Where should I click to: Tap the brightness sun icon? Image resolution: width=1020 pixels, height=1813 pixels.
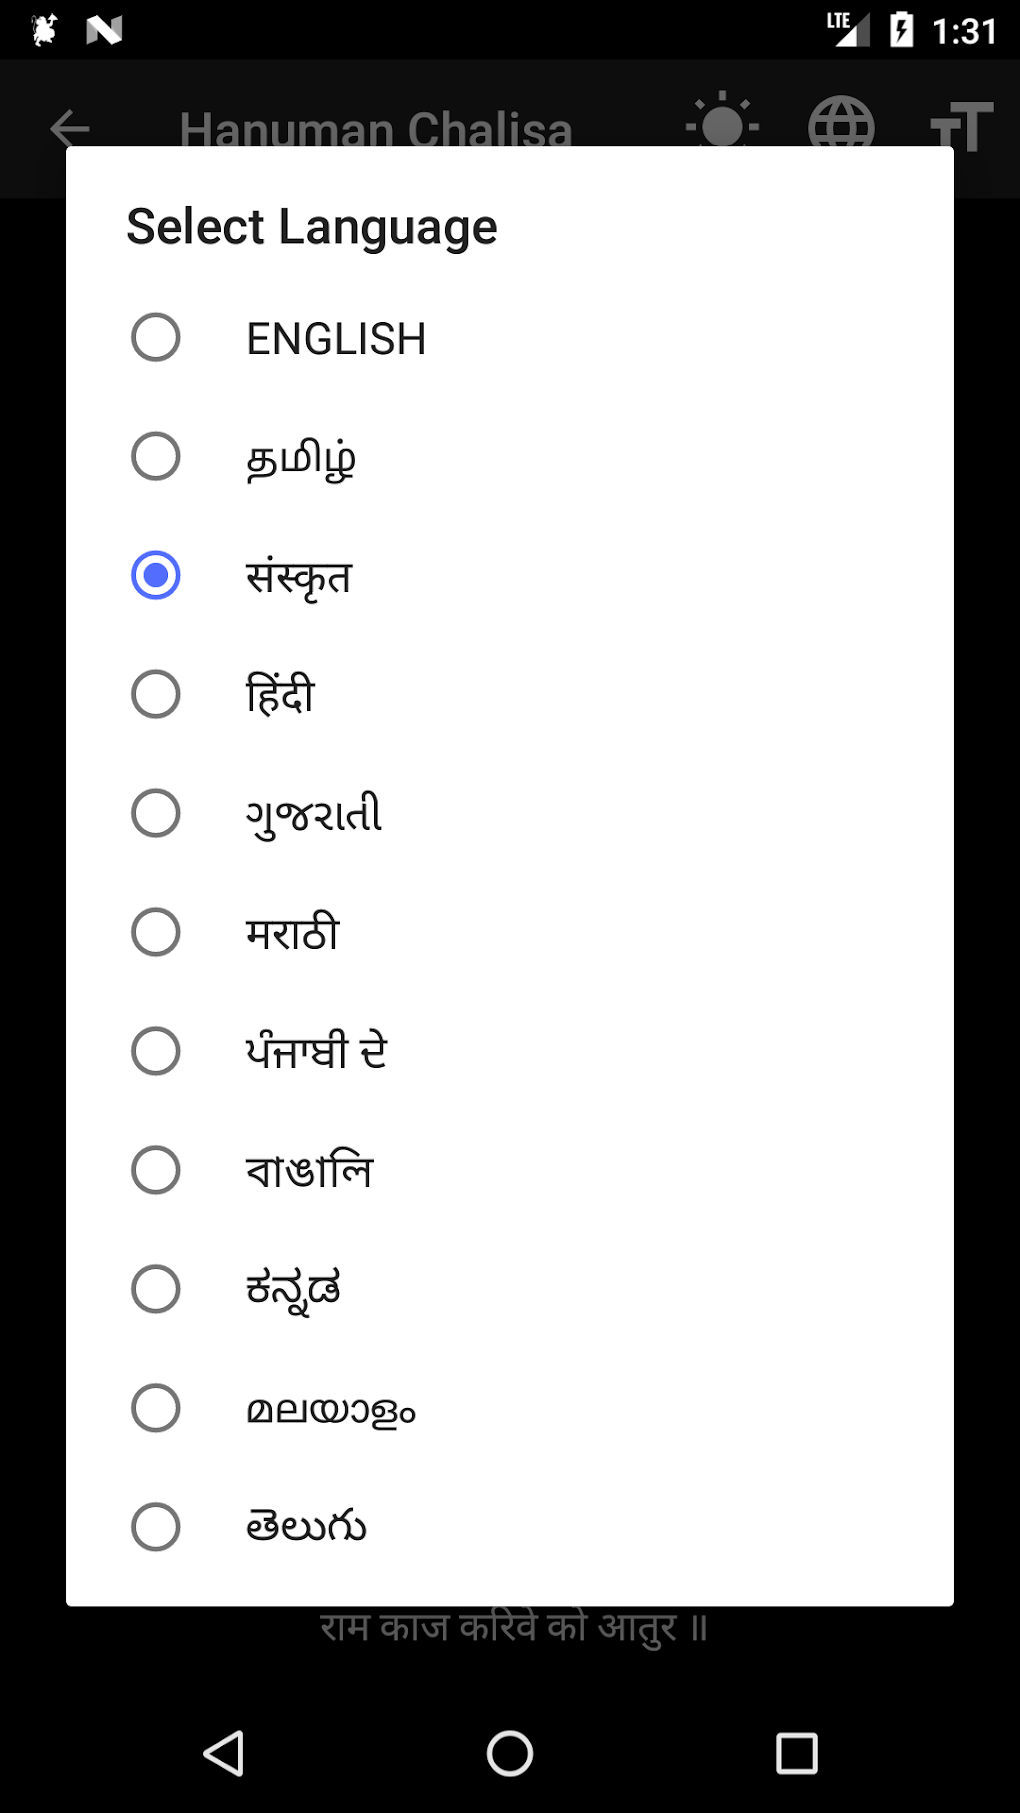point(722,124)
